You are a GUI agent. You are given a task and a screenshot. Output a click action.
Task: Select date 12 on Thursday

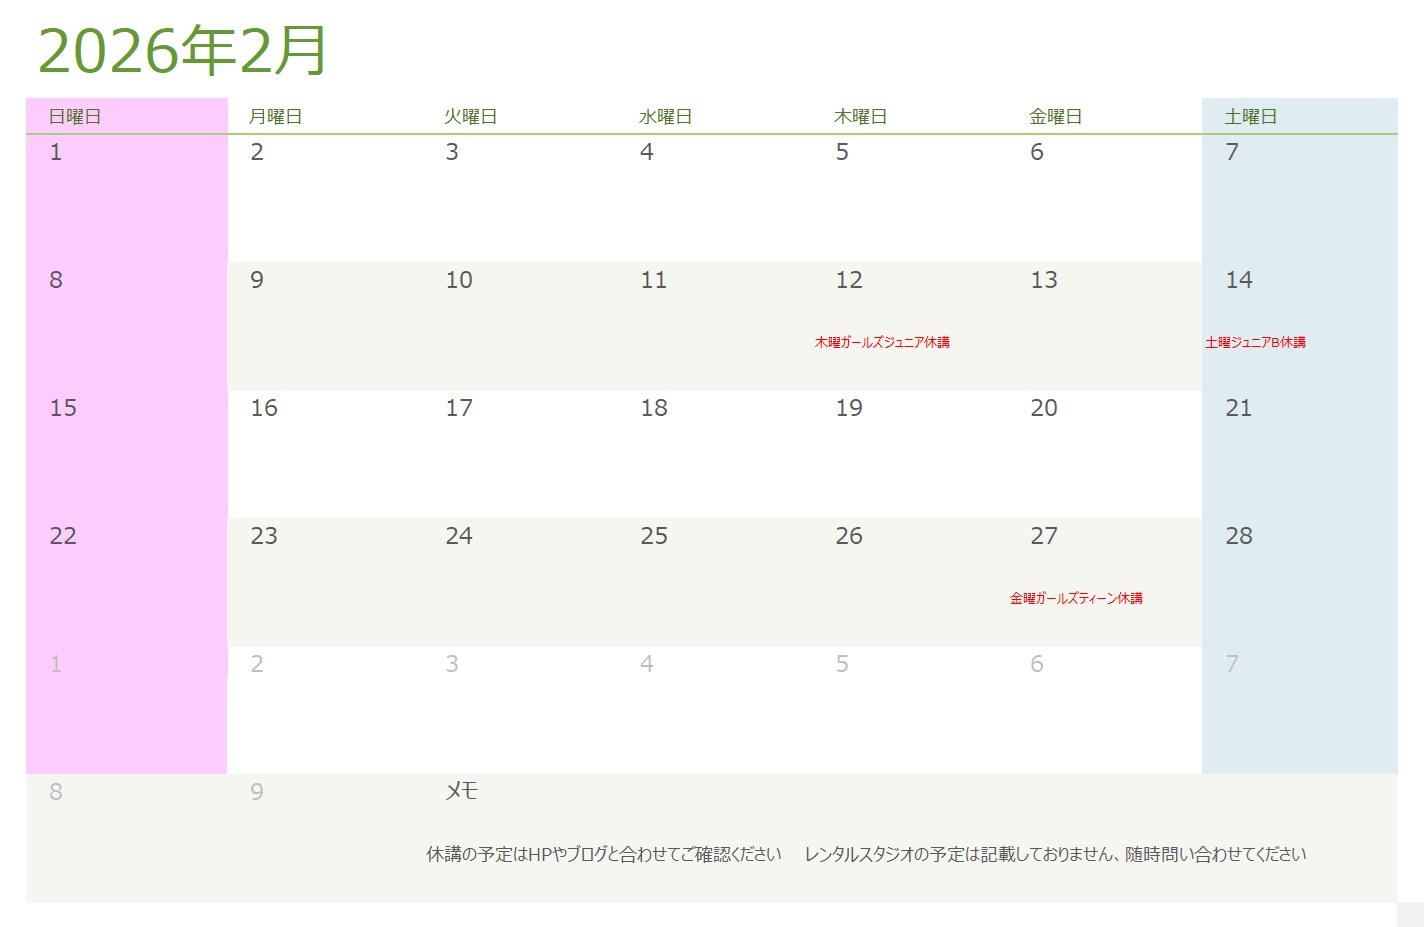849,280
